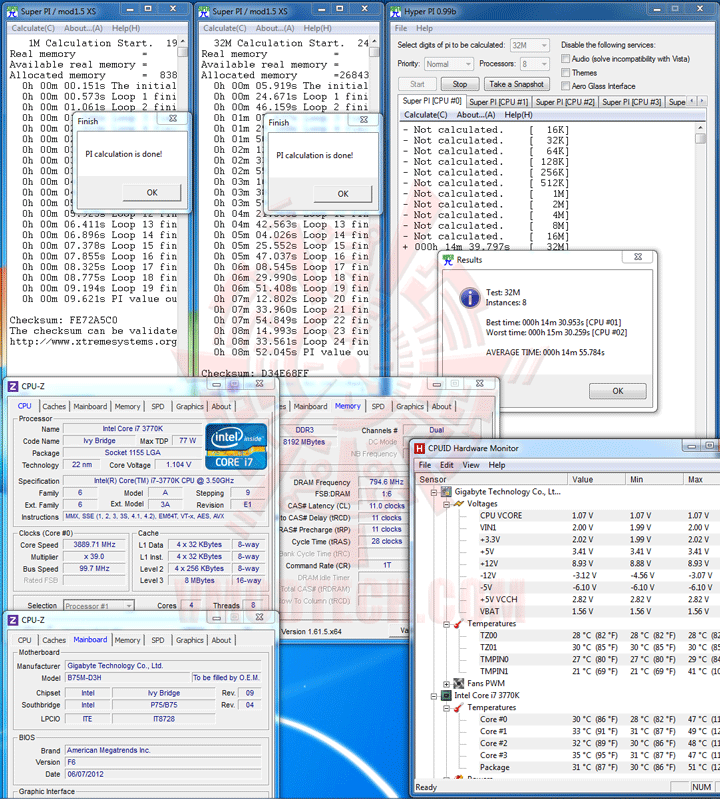Click the Voltages lightning icon
720x799 pixels.
pos(459,503)
